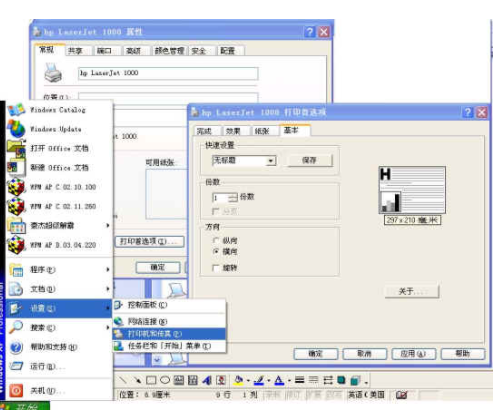
Task: Select the Line drawing tool
Action: coord(123,380)
